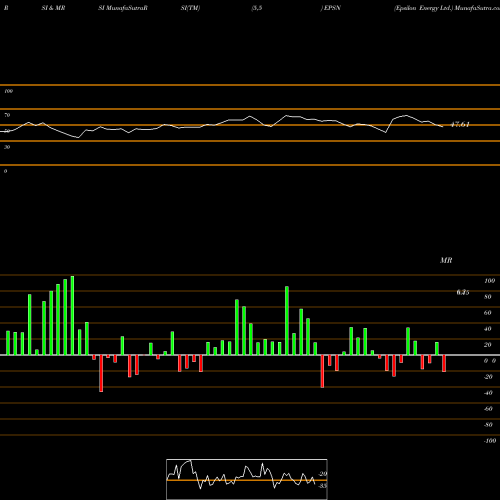Click the longest red MR histogram bar

101,373
